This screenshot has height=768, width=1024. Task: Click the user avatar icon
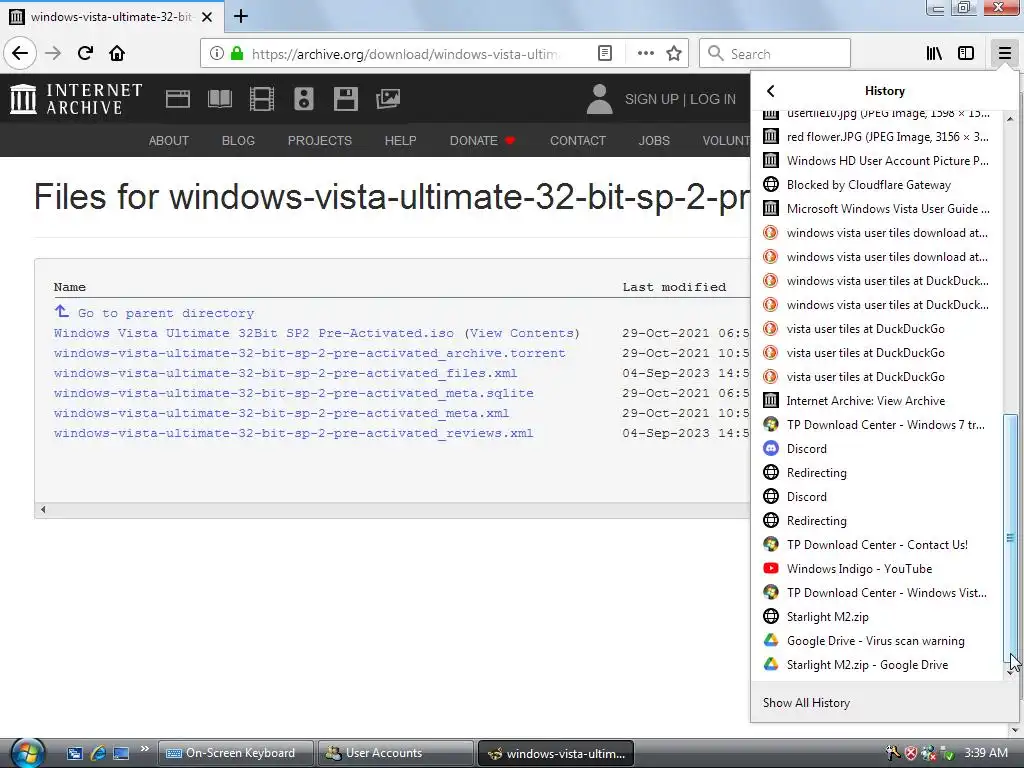(599, 99)
